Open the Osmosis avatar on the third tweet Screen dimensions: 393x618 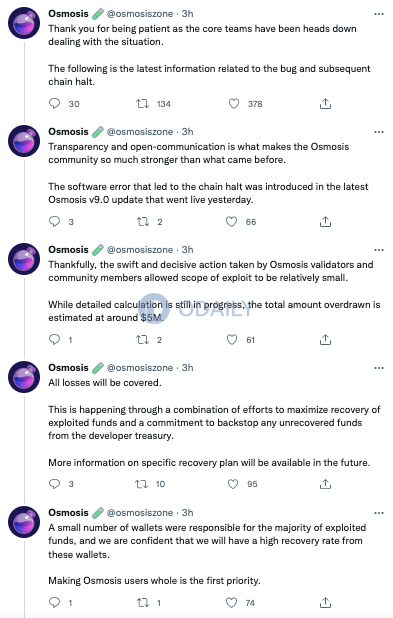(24, 259)
